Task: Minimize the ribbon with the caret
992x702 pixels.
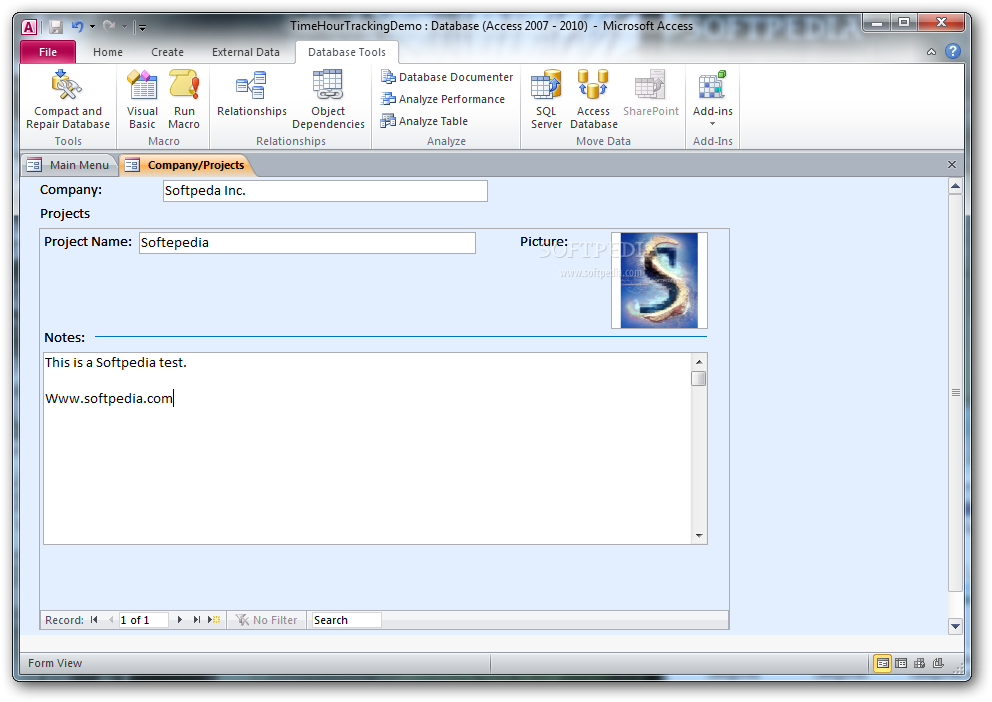Action: 931,52
